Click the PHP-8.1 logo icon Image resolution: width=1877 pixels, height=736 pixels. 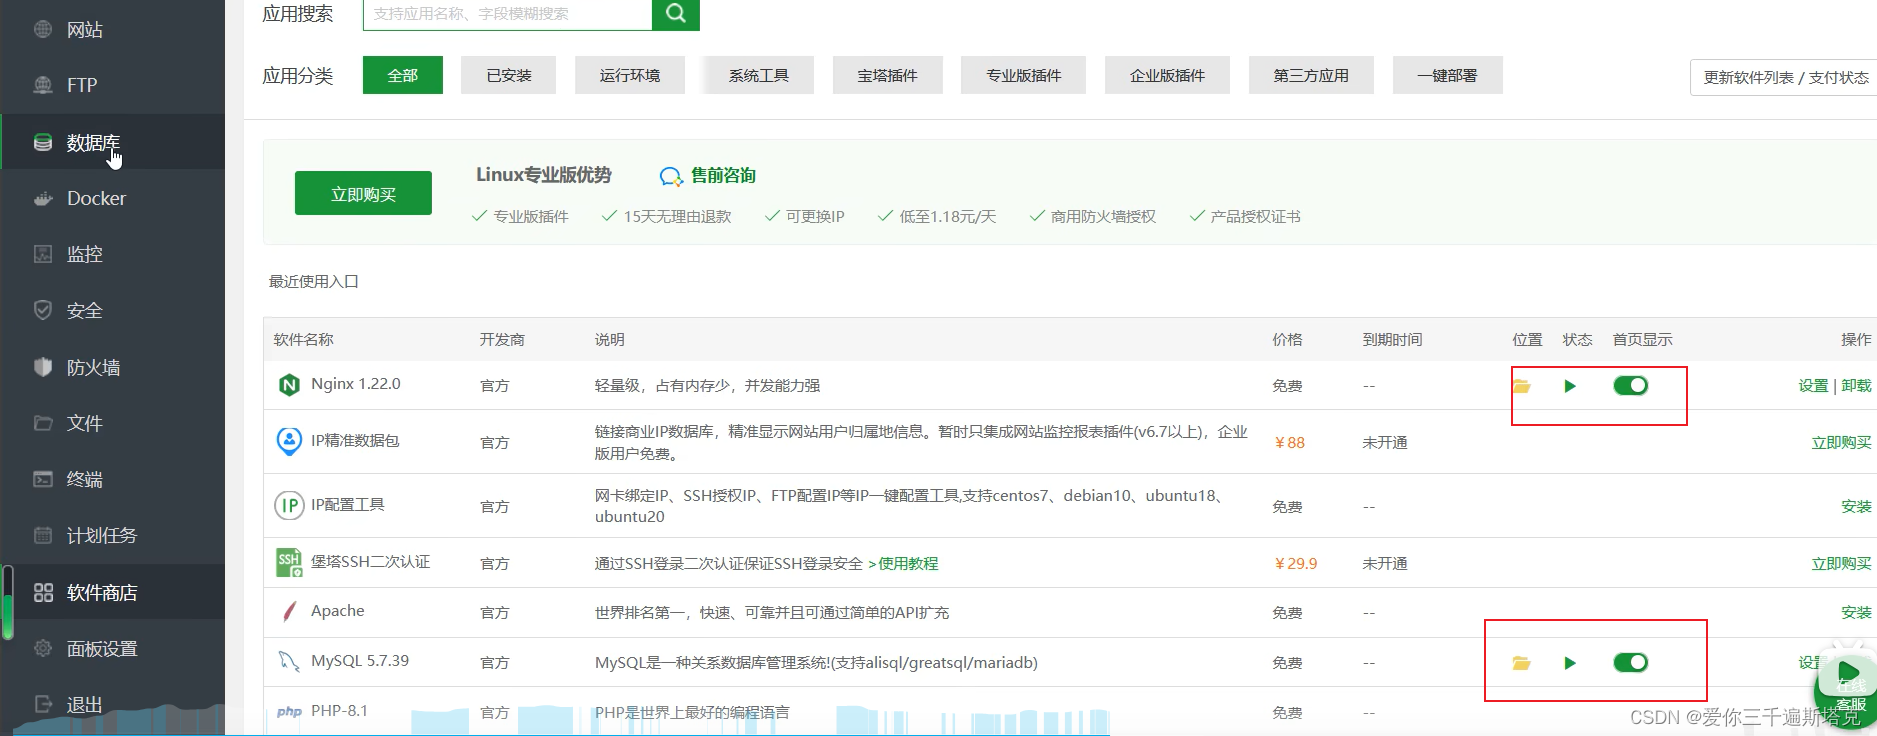(289, 712)
